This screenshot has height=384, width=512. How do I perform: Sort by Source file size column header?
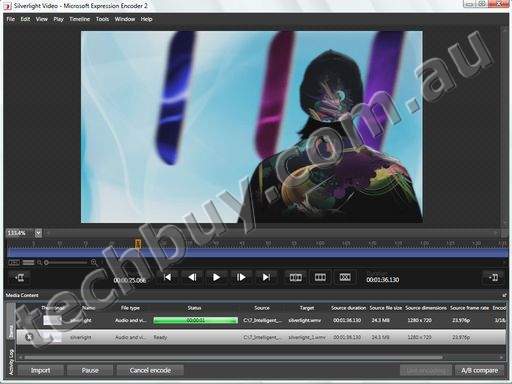click(x=386, y=308)
